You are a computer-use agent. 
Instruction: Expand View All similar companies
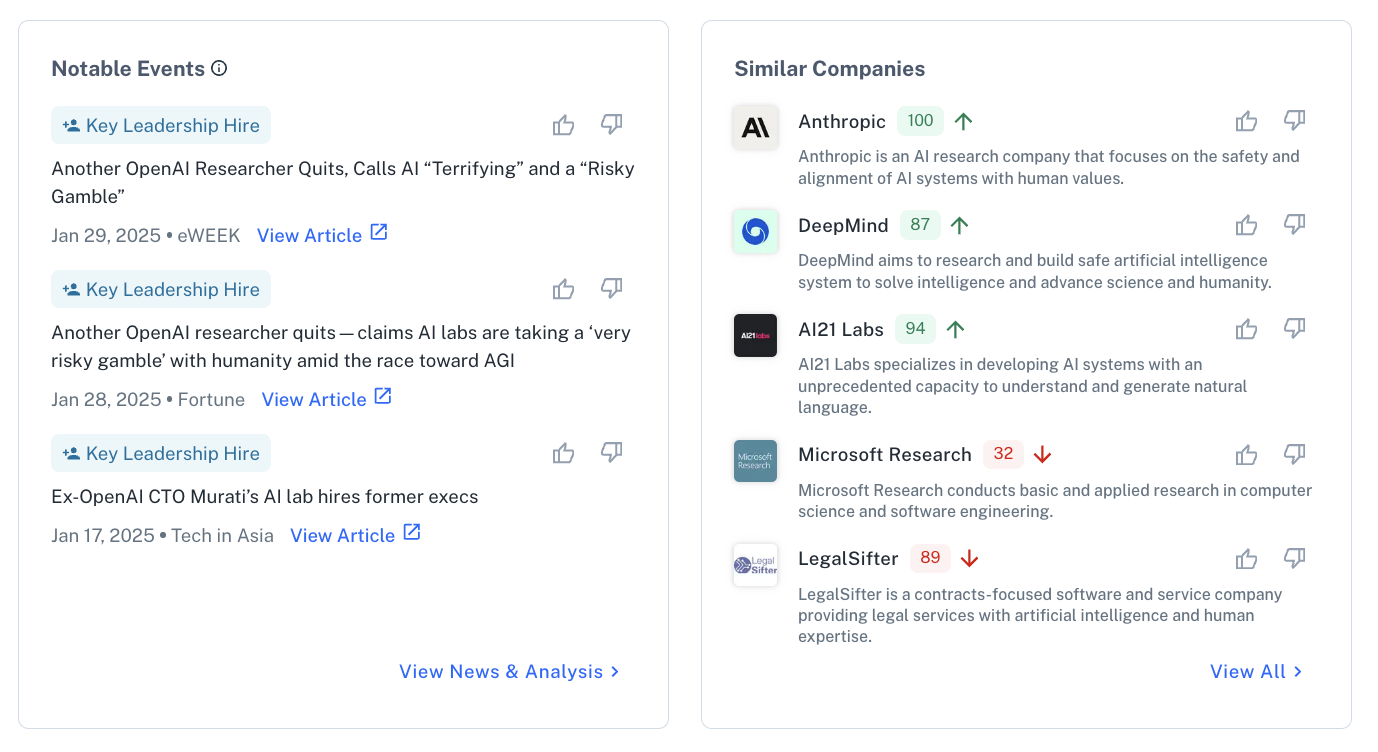pyautogui.click(x=1256, y=671)
